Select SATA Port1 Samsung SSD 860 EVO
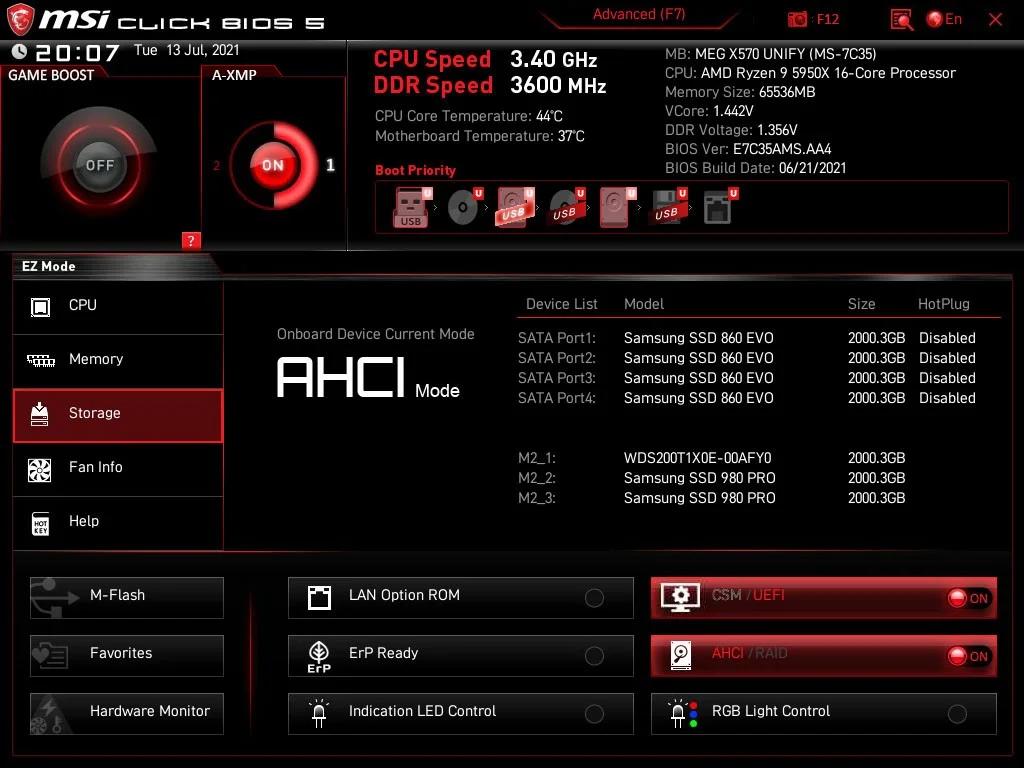The width and height of the screenshot is (1024, 768). coord(746,338)
